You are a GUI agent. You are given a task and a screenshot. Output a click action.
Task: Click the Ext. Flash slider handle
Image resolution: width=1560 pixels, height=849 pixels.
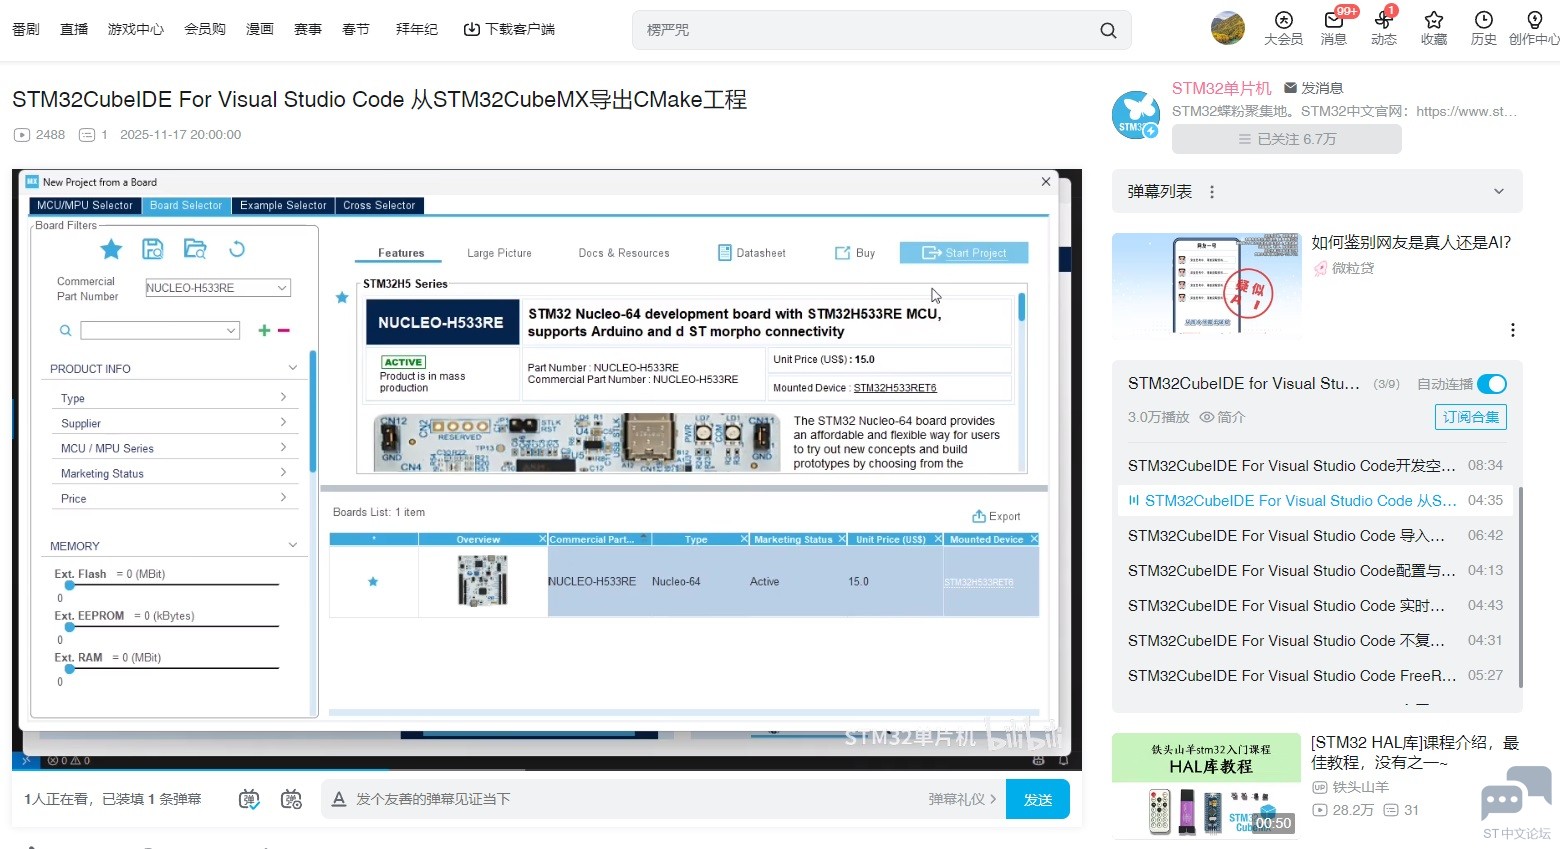click(70, 585)
